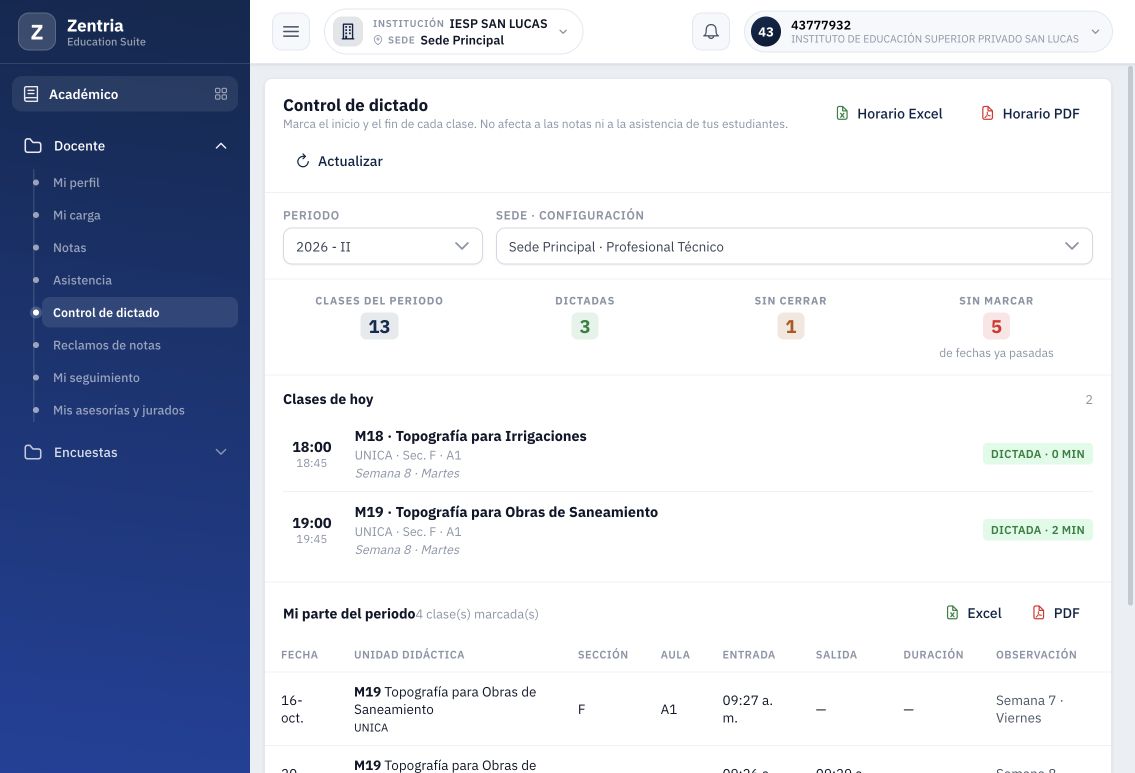Click the Semana 7 · Viernes observation
The width and height of the screenshot is (1135, 773).
click(1029, 709)
